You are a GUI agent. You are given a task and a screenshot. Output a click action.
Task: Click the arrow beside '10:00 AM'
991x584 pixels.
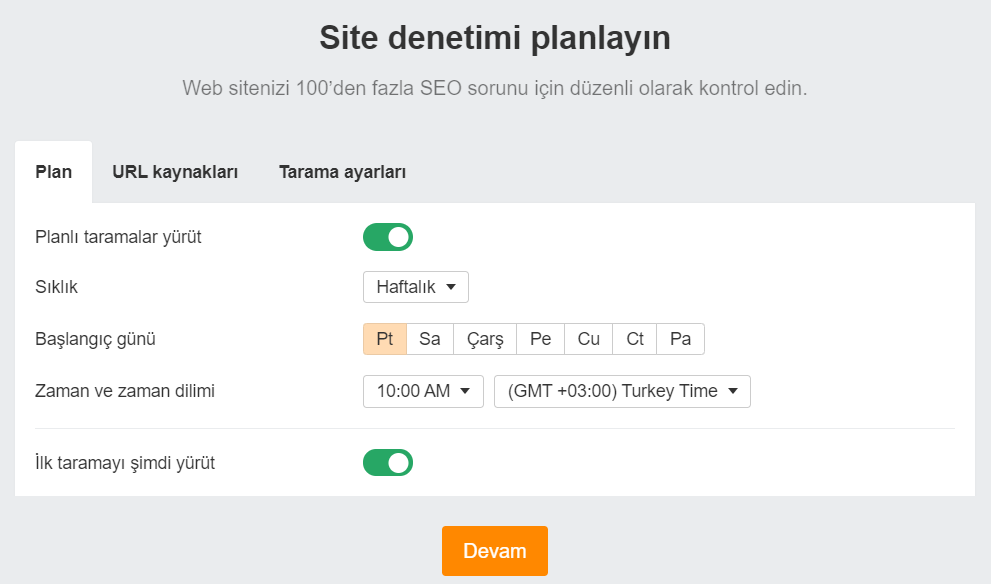coord(465,391)
